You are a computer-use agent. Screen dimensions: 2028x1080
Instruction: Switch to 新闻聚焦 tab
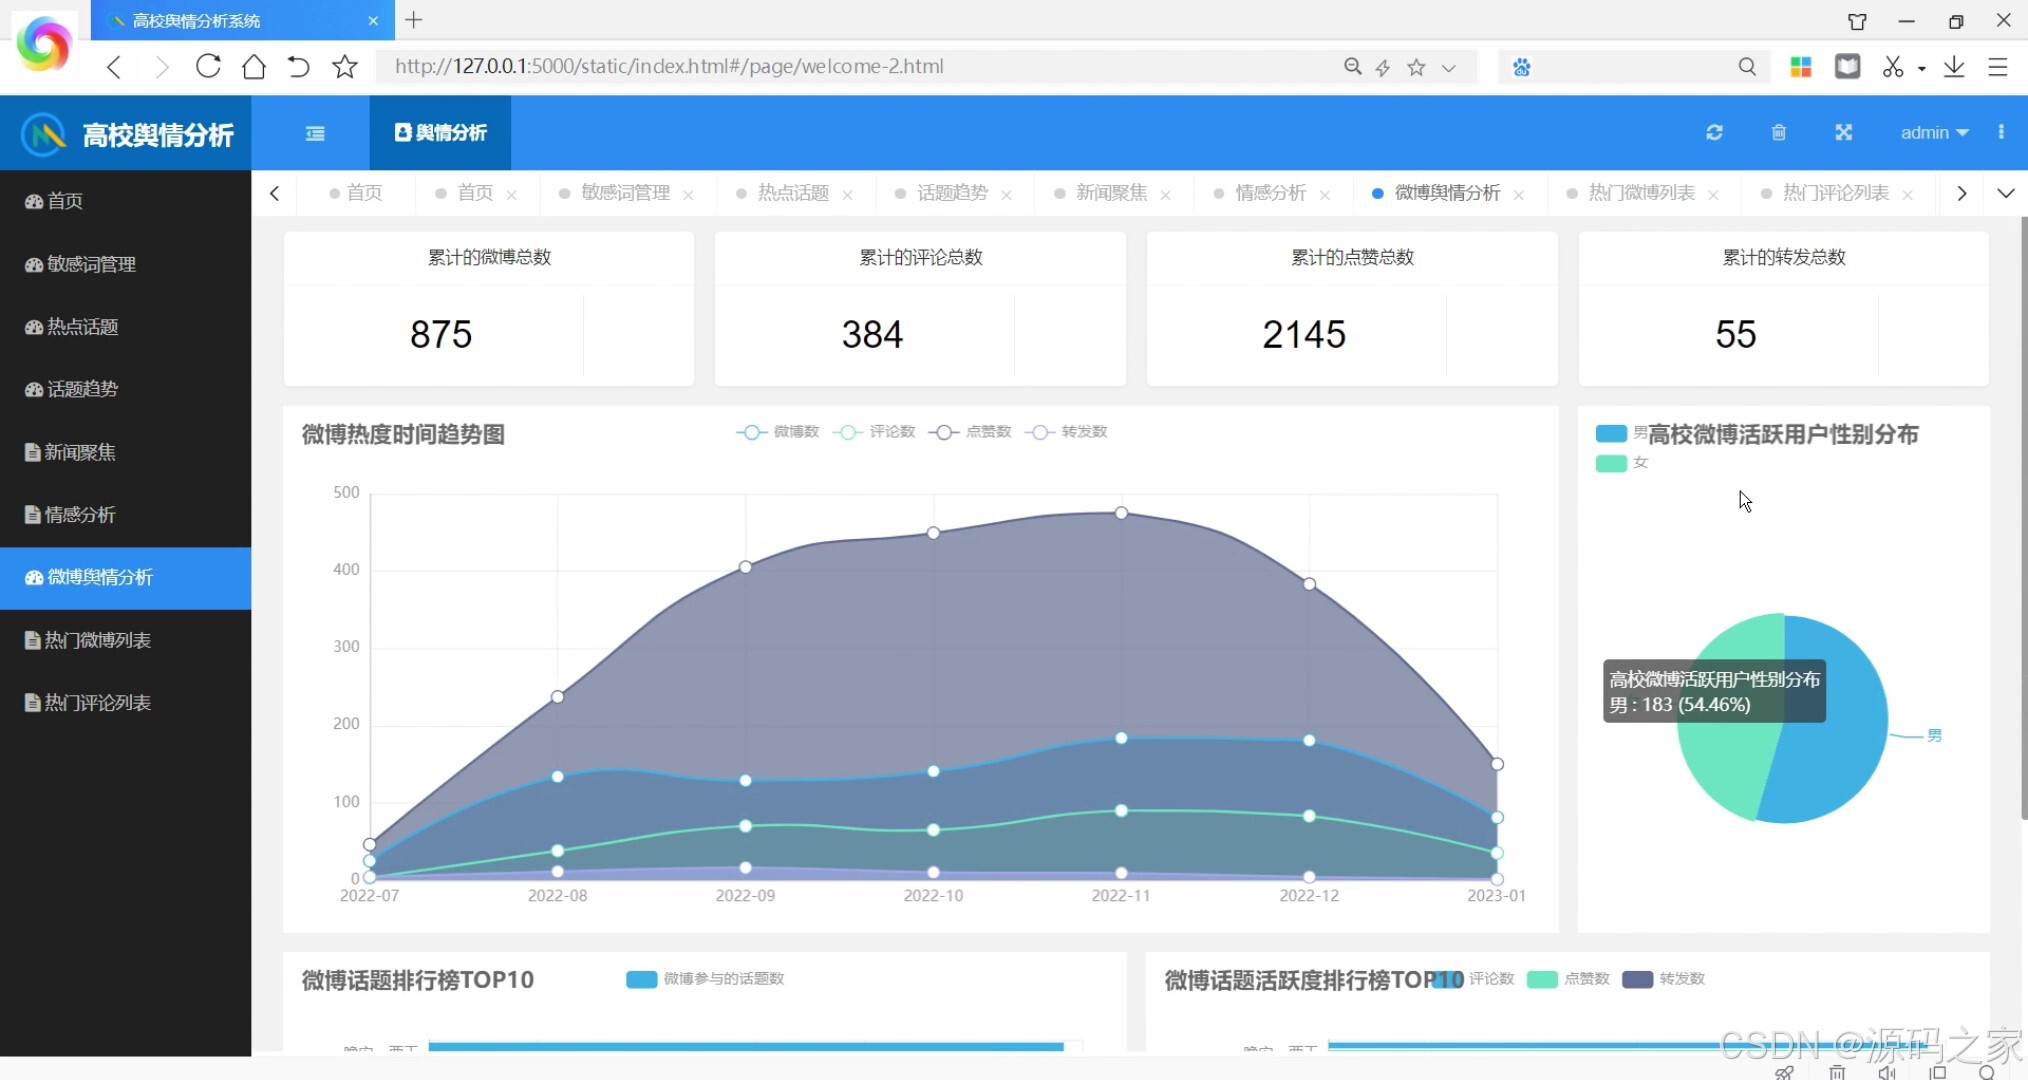pos(1111,193)
